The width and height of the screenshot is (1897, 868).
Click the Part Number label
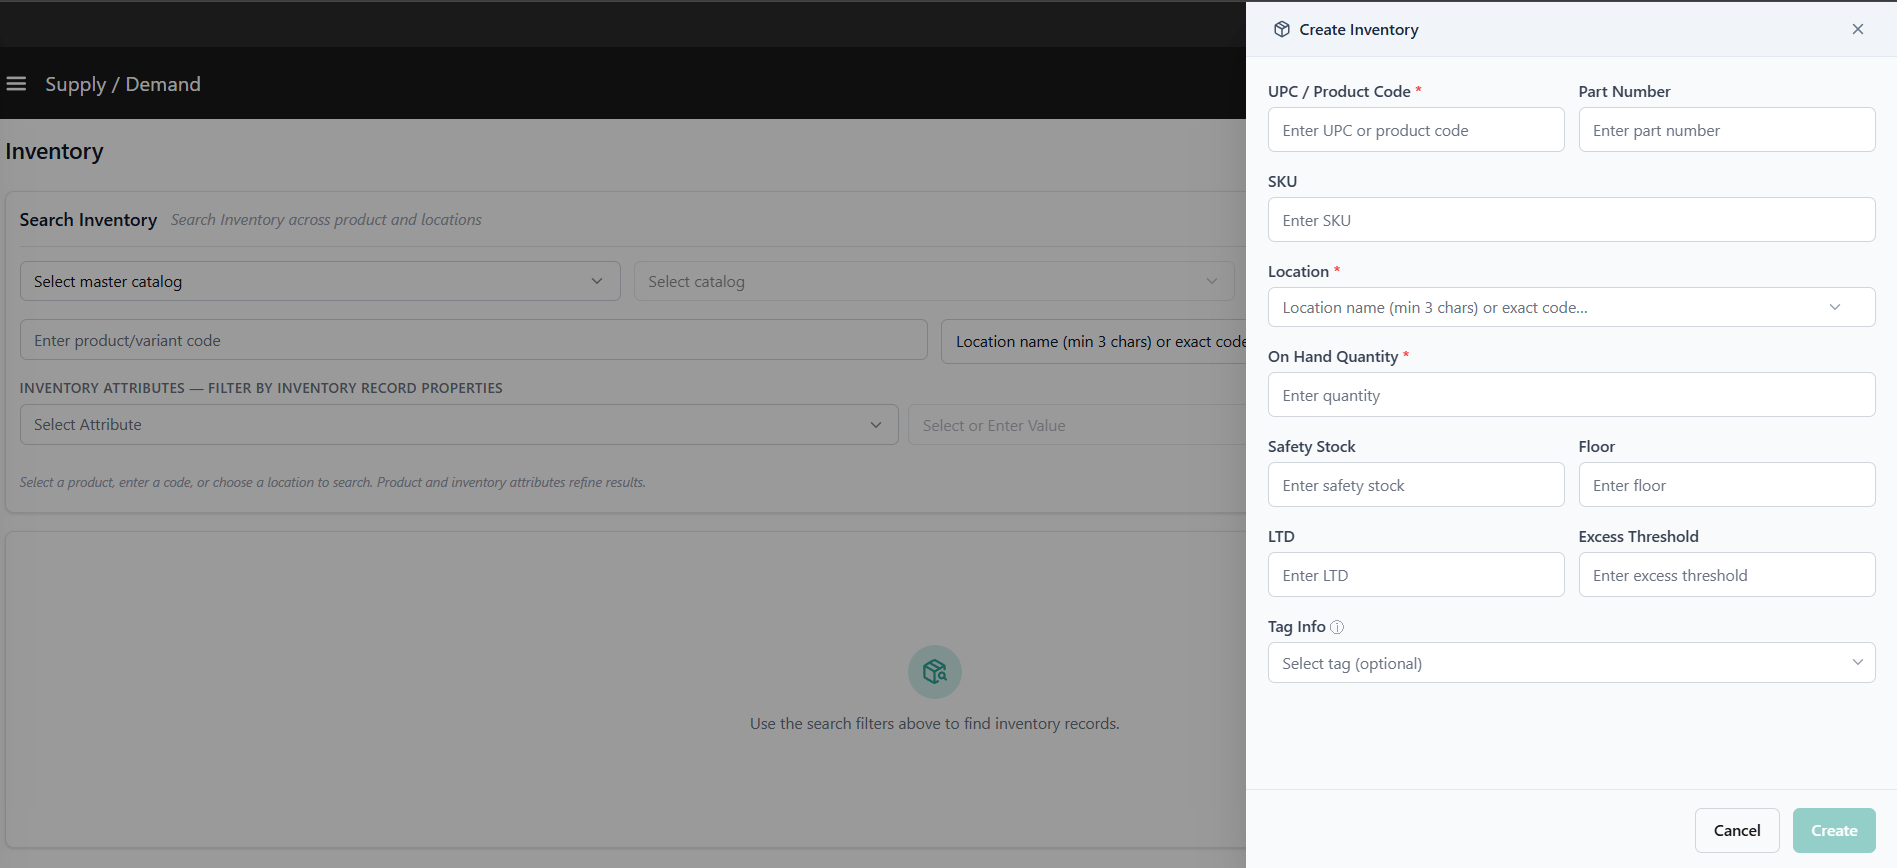point(1624,91)
